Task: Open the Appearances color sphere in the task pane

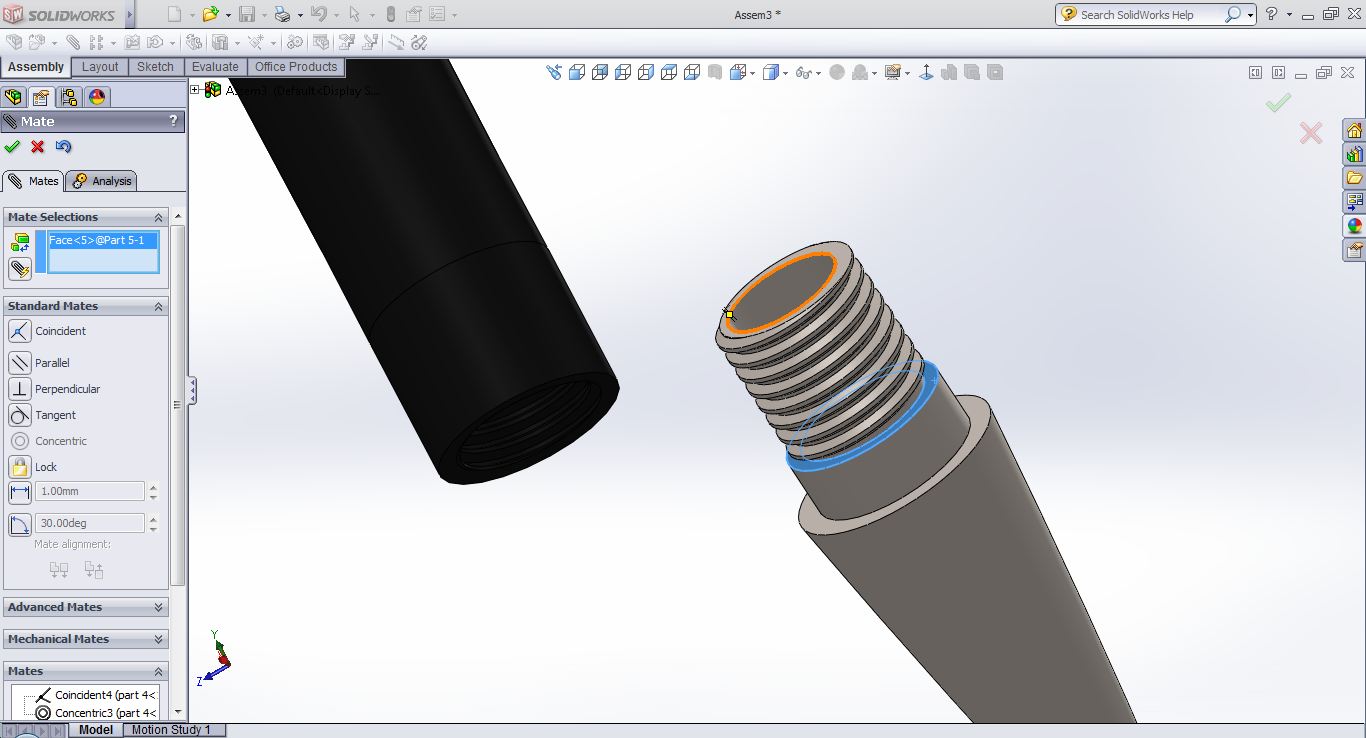Action: pyautogui.click(x=1354, y=226)
